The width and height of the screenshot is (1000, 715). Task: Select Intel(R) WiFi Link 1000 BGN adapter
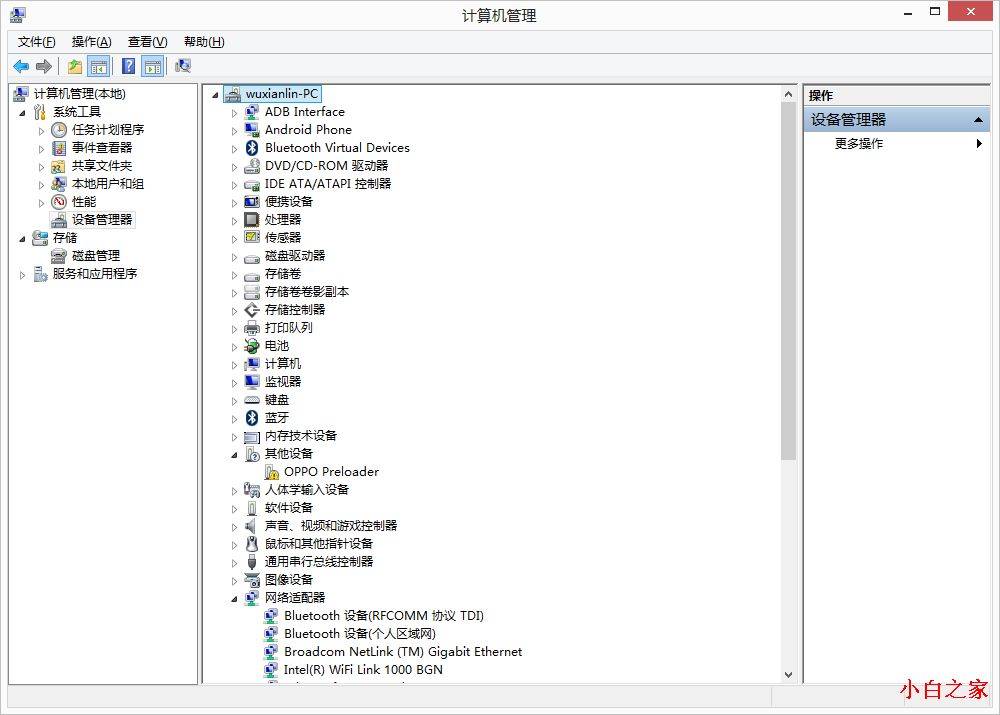tap(363, 670)
